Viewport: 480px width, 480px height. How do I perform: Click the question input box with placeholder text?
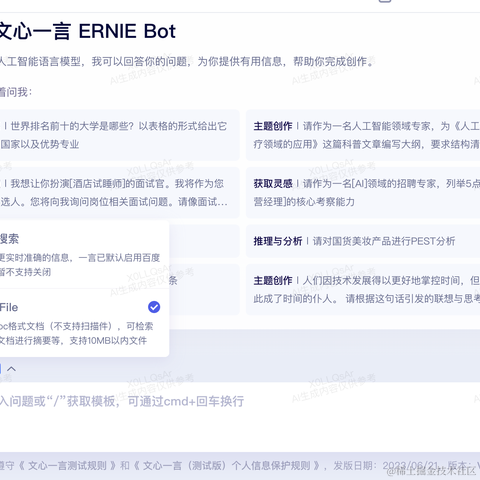[x=240, y=416]
